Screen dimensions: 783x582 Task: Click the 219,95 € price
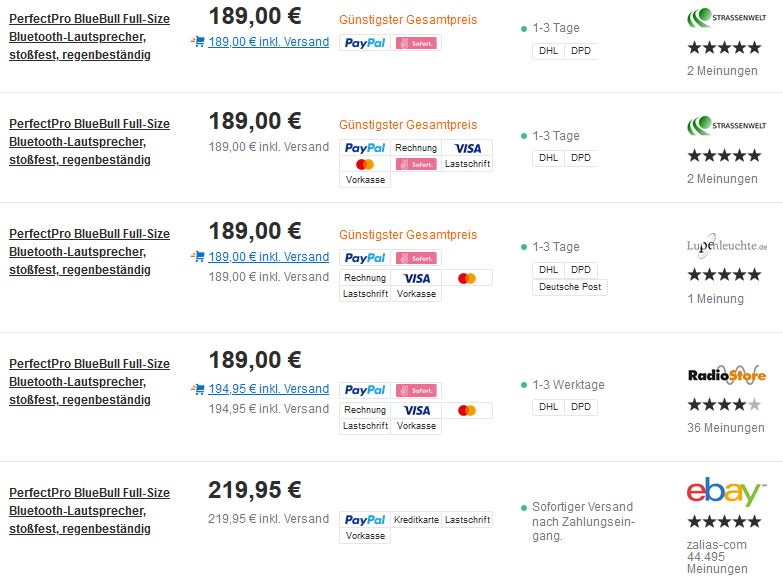coord(255,490)
